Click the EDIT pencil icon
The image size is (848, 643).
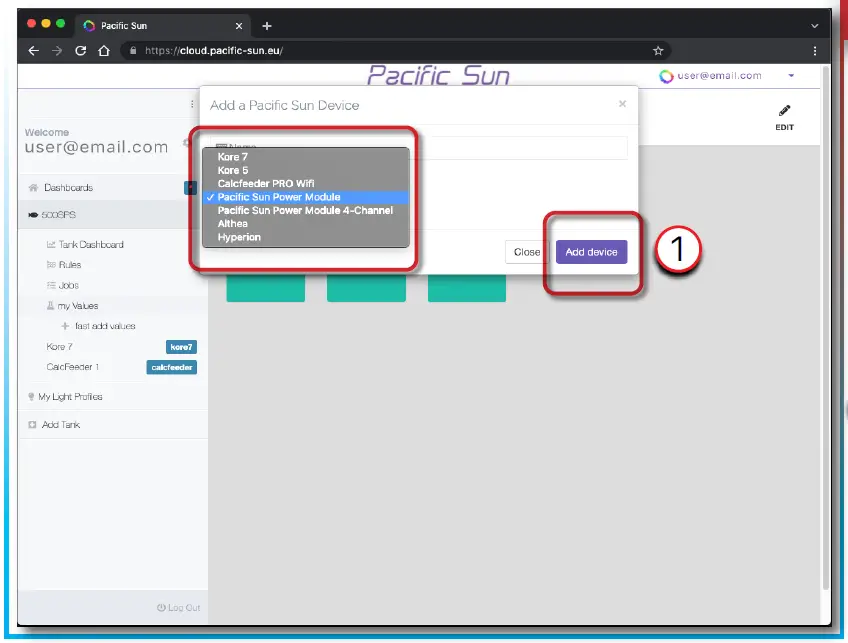pyautogui.click(x=784, y=111)
